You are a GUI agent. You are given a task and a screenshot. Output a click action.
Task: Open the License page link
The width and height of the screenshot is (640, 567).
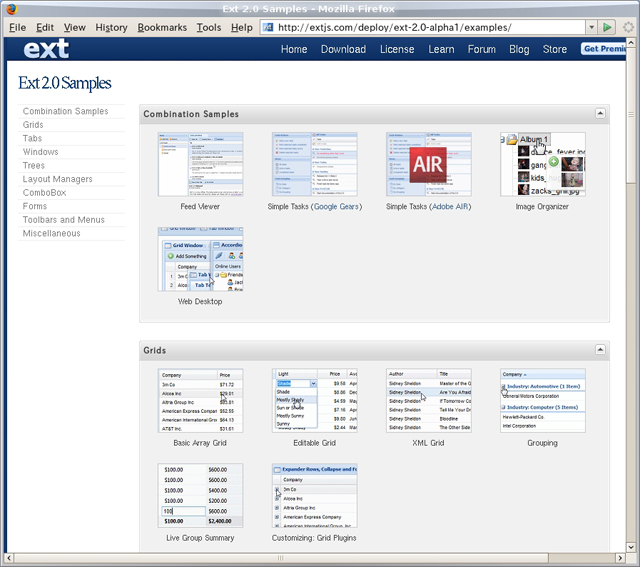397,49
